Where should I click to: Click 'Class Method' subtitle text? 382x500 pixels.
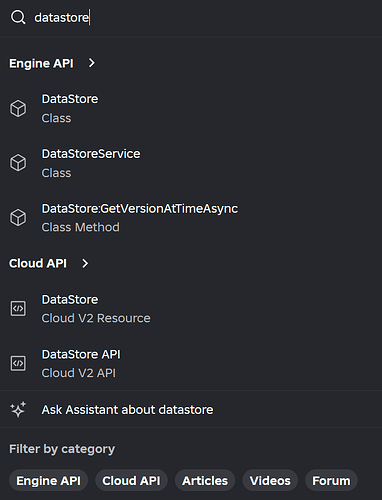click(x=80, y=227)
